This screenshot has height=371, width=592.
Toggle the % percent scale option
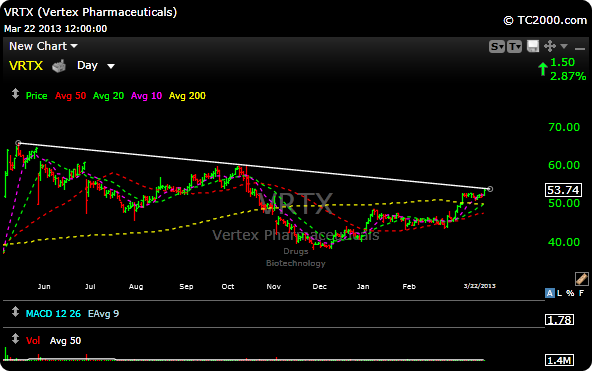(x=570, y=293)
